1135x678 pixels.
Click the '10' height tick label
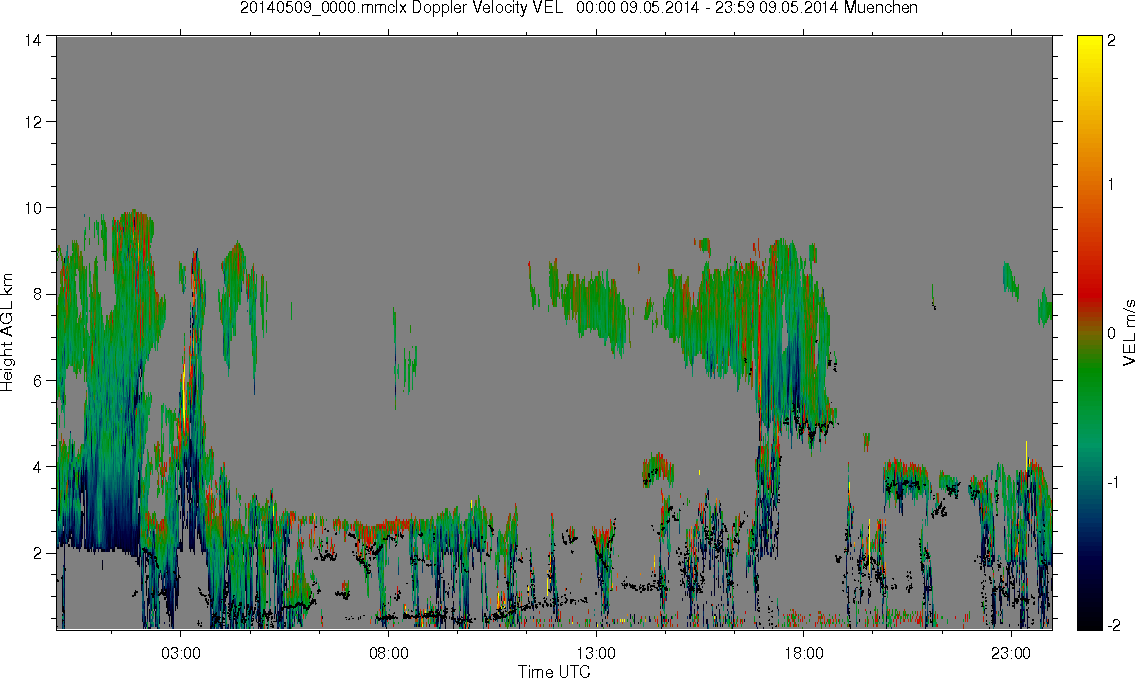[x=33, y=208]
